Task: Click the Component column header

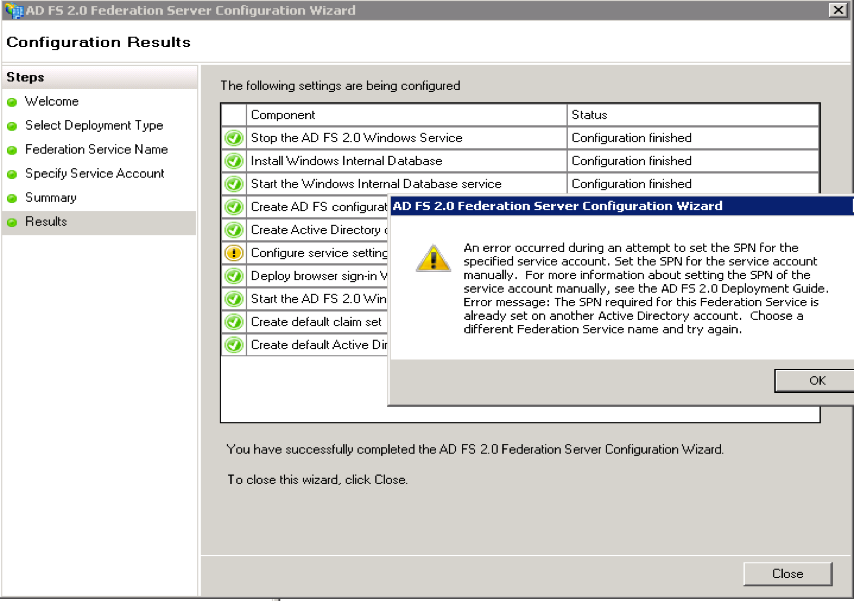Action: click(x=406, y=115)
